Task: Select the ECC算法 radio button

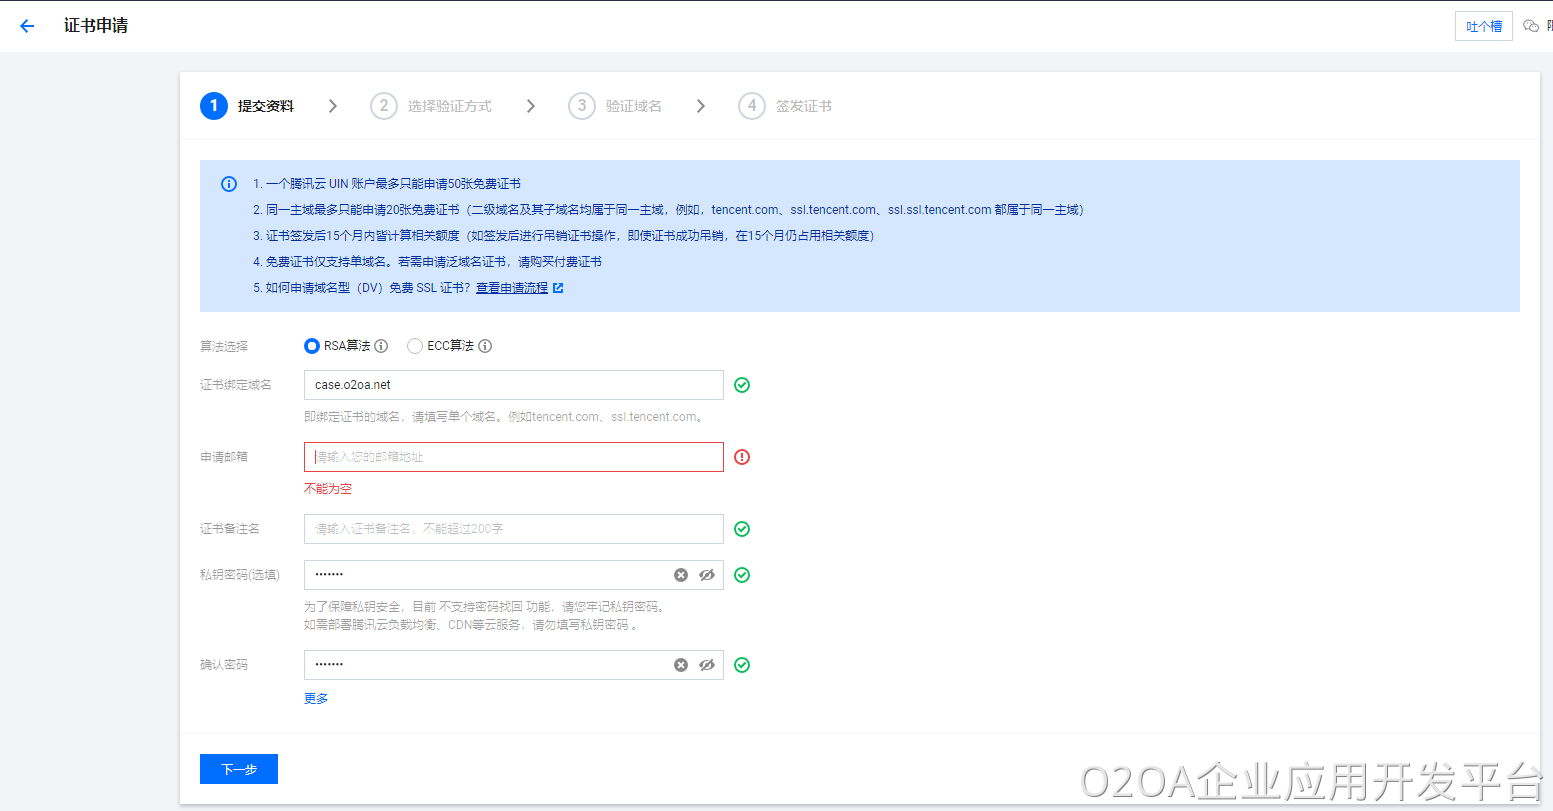Action: point(415,346)
